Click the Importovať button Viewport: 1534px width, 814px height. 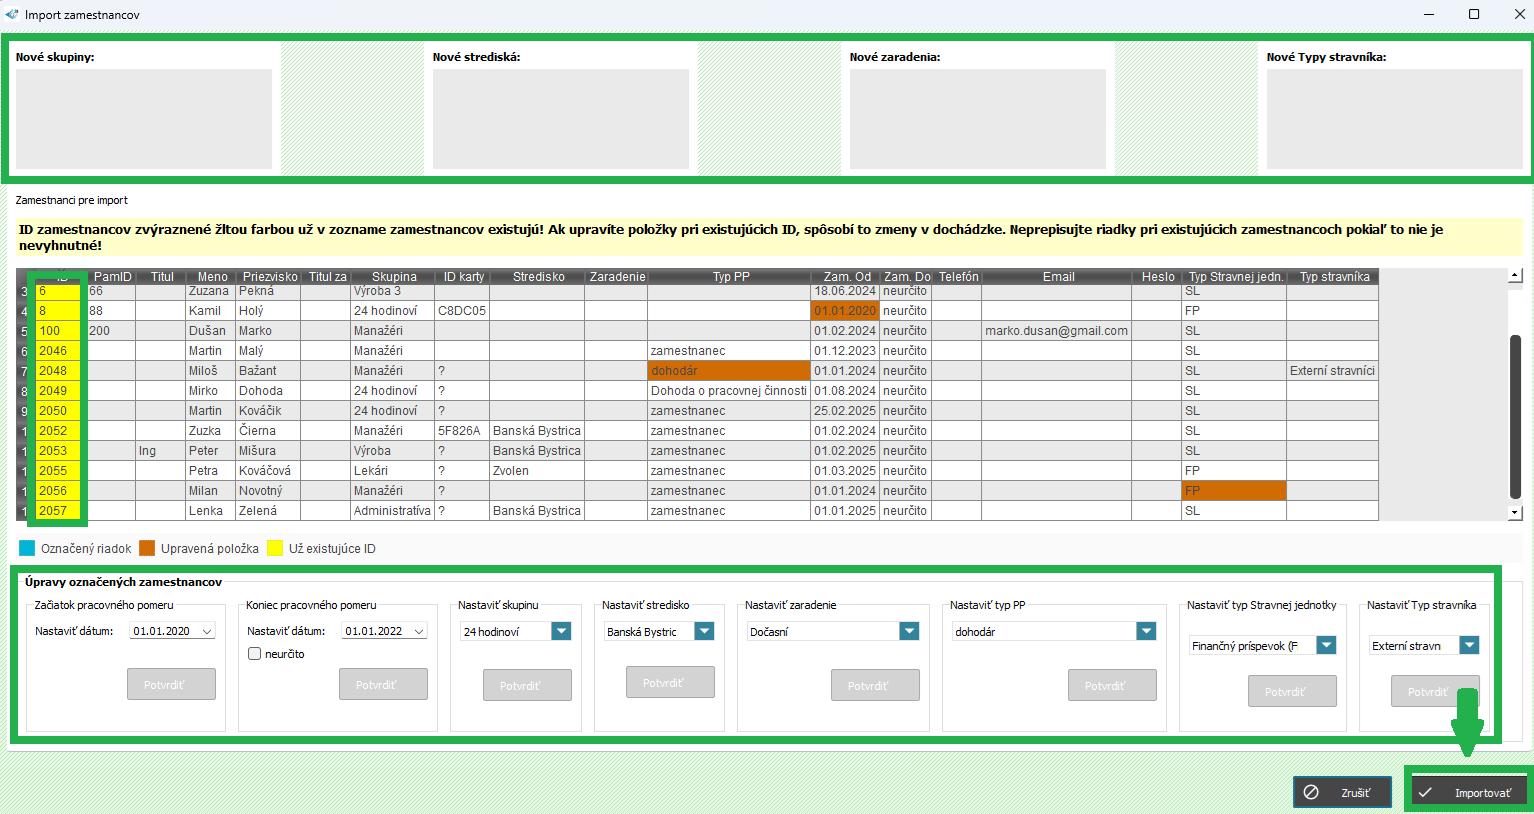pyautogui.click(x=1470, y=790)
